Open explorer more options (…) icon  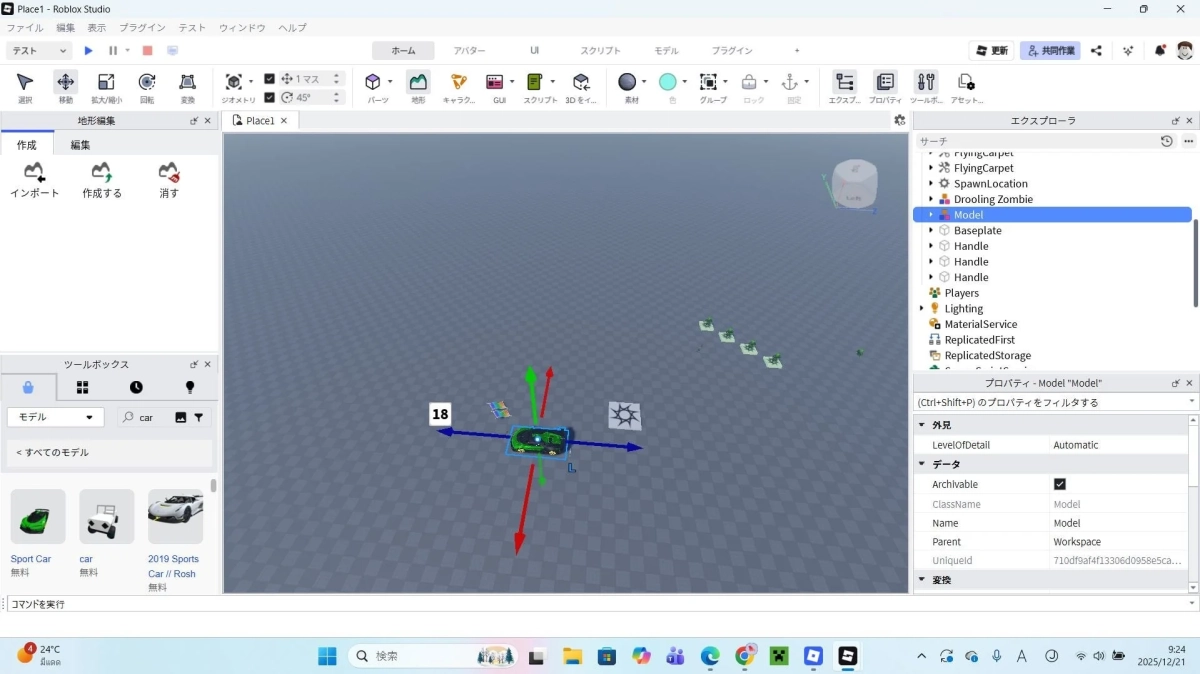1188,141
